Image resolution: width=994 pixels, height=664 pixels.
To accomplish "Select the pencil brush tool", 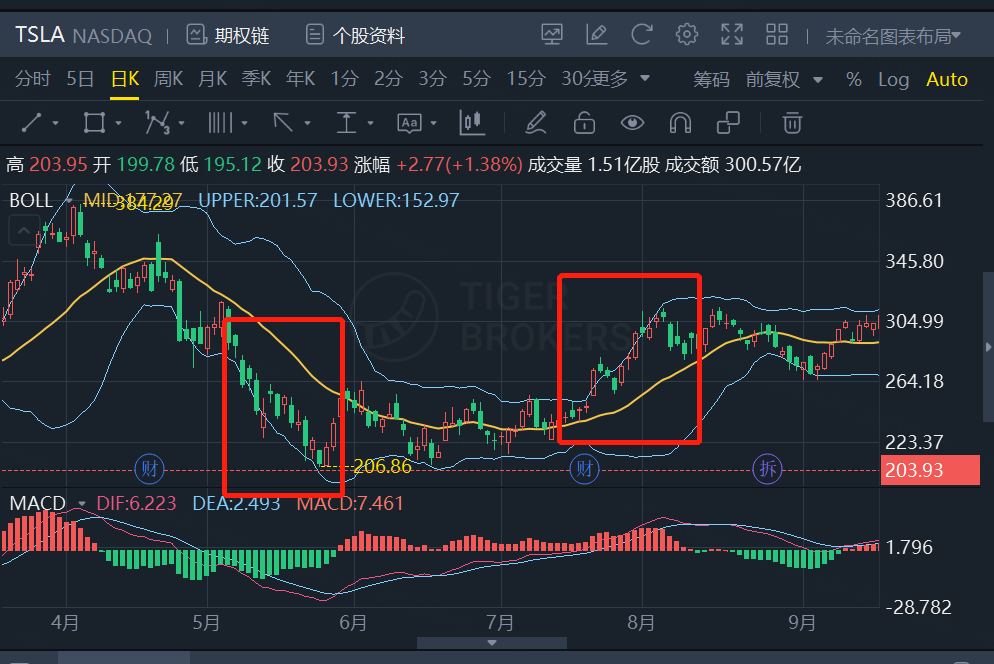I will [x=536, y=122].
